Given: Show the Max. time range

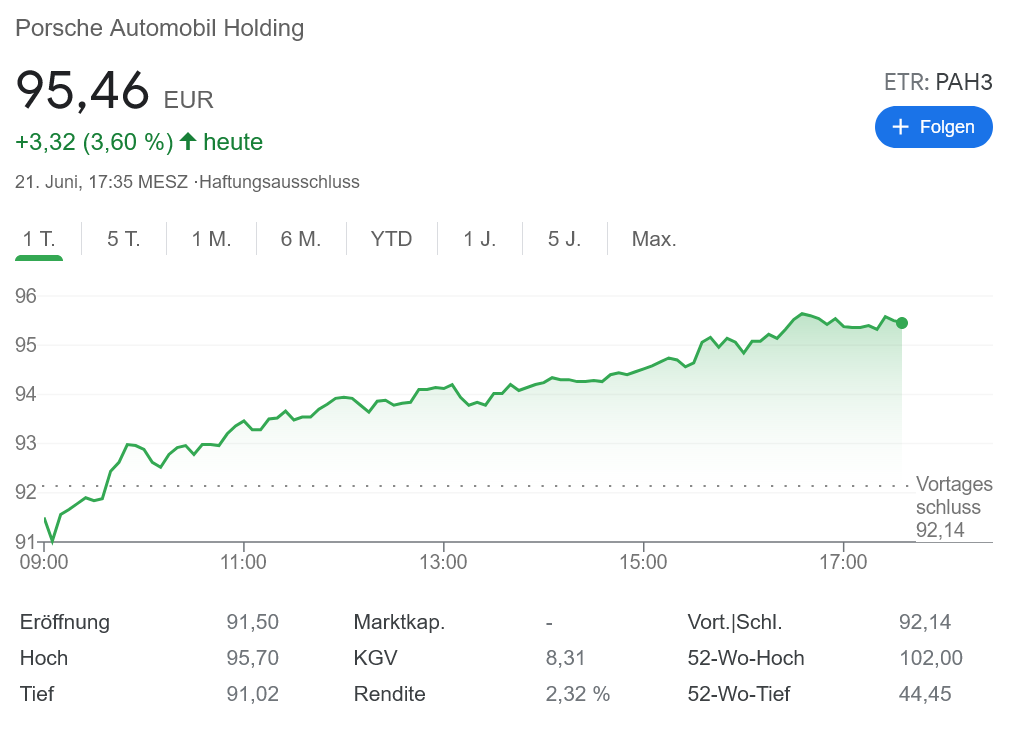Looking at the screenshot, I should [x=654, y=239].
